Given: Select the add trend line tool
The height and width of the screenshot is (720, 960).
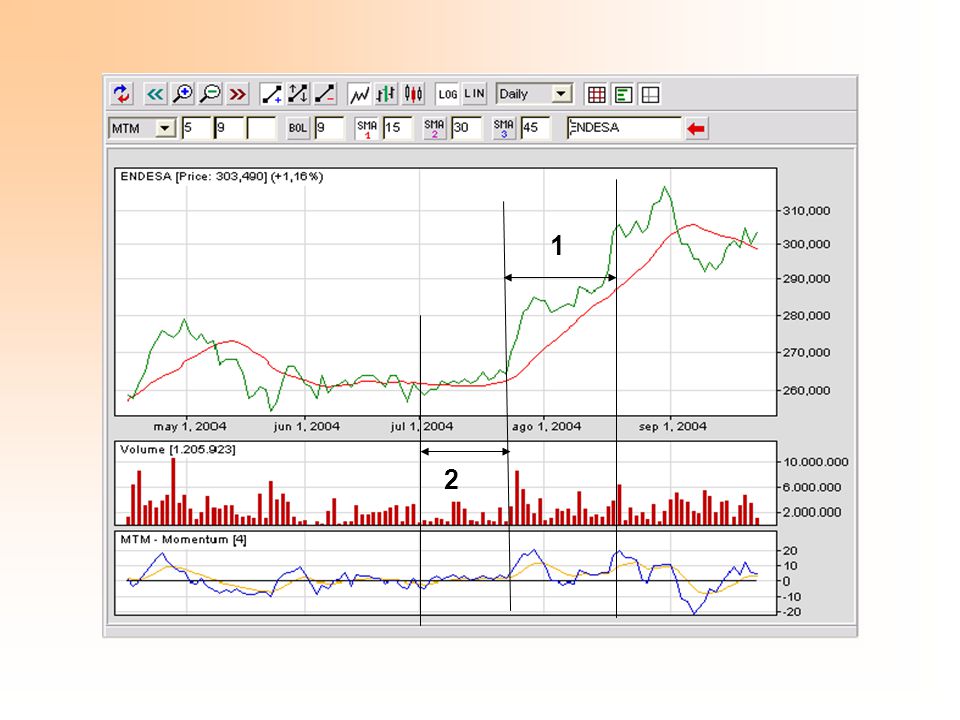Looking at the screenshot, I should 271,94.
